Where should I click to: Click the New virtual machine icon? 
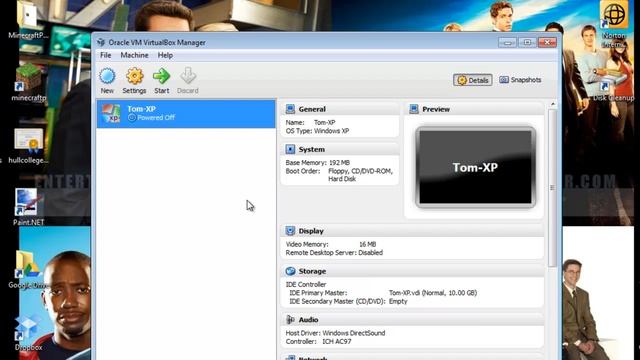(107, 76)
